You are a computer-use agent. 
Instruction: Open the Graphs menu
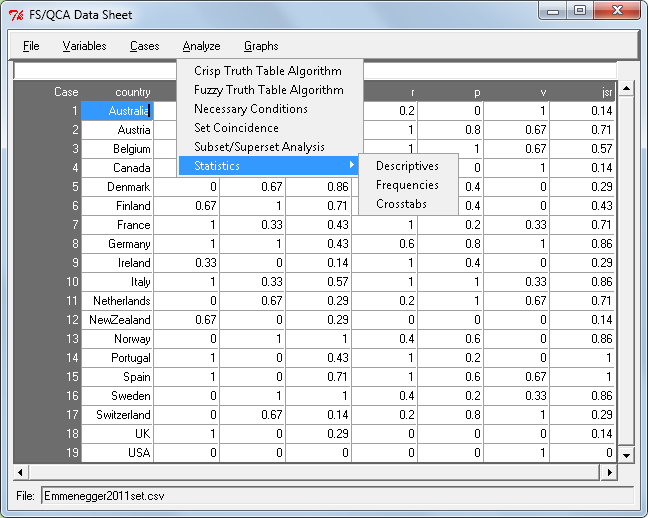pyautogui.click(x=261, y=46)
